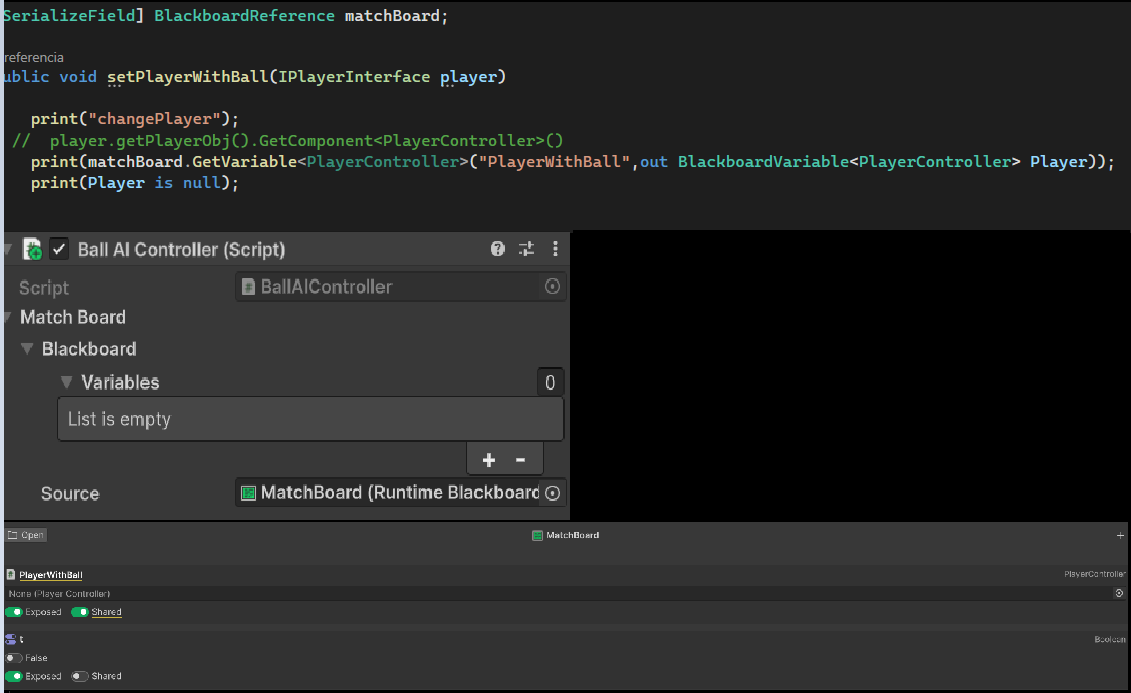Click the PlayerWithBall variable type icon

pyautogui.click(x=9, y=574)
